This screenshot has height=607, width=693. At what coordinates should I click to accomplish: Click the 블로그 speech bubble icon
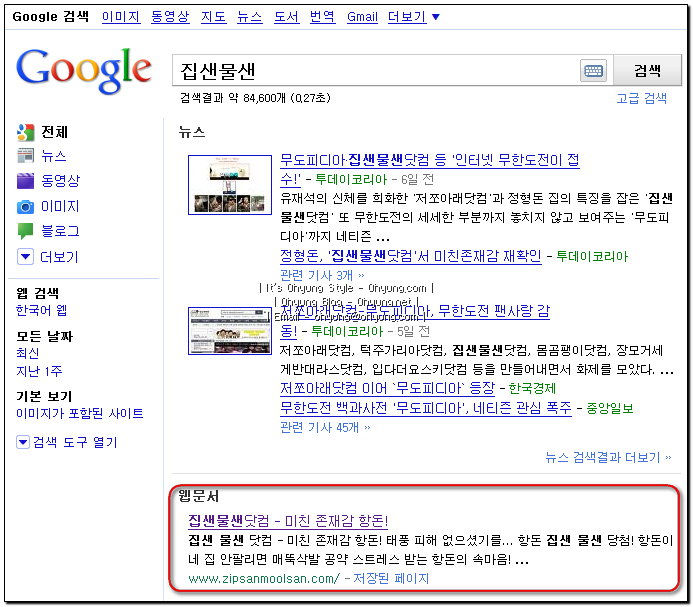[x=26, y=231]
